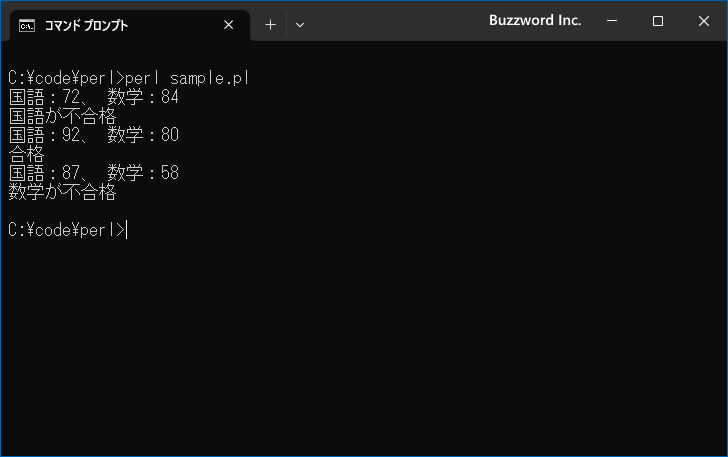This screenshot has height=457, width=728.
Task: Click empty title bar area beside dropdown
Action: click(x=395, y=21)
